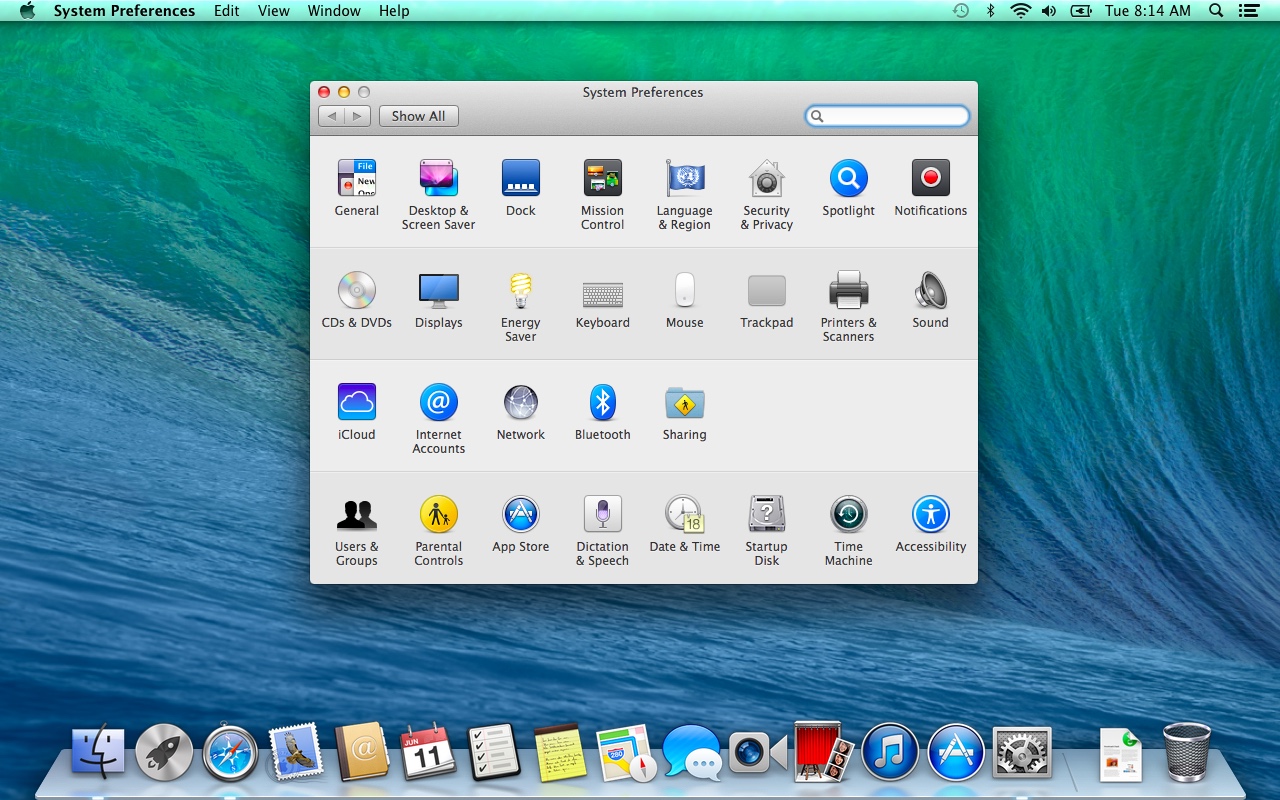Click the back navigation arrow
The width and height of the screenshot is (1280, 800).
click(331, 116)
